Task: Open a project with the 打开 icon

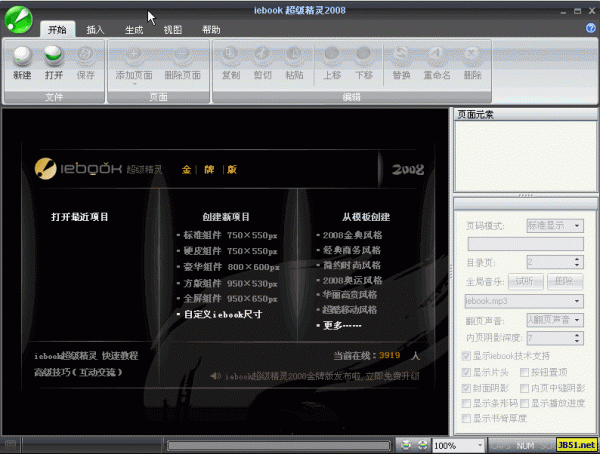Action: 54,56
